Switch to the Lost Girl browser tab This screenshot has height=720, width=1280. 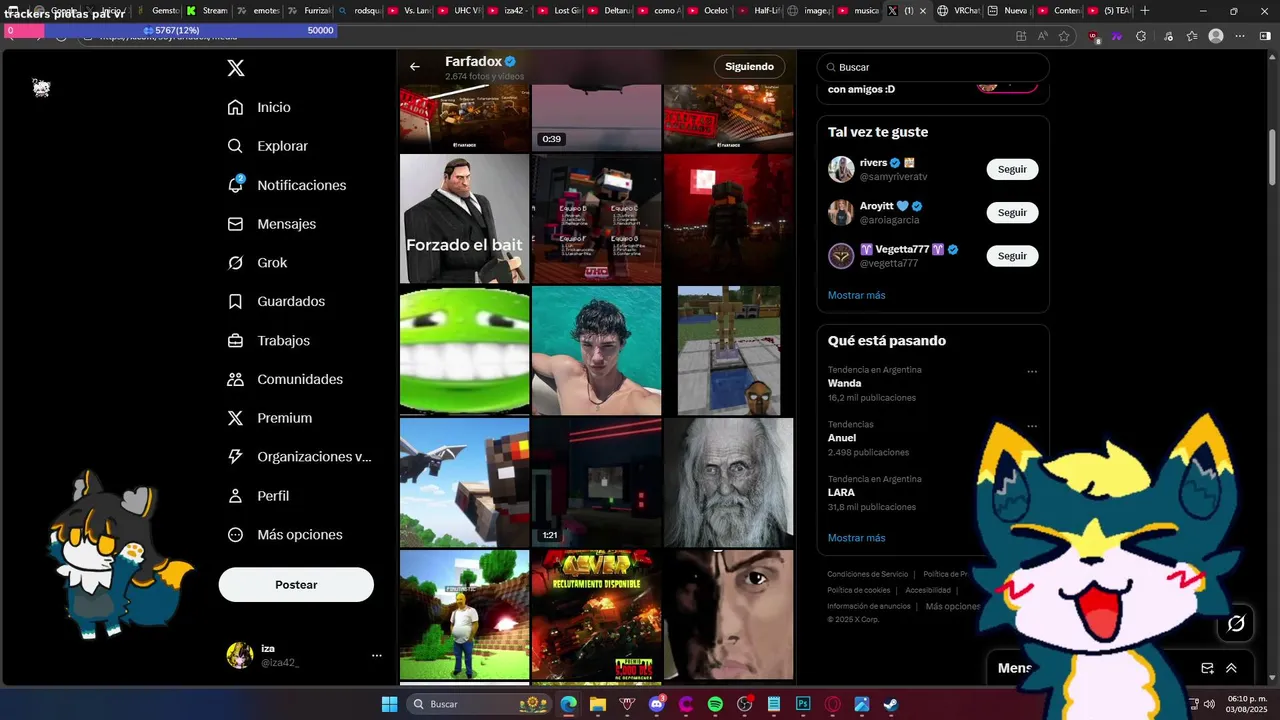click(x=560, y=11)
